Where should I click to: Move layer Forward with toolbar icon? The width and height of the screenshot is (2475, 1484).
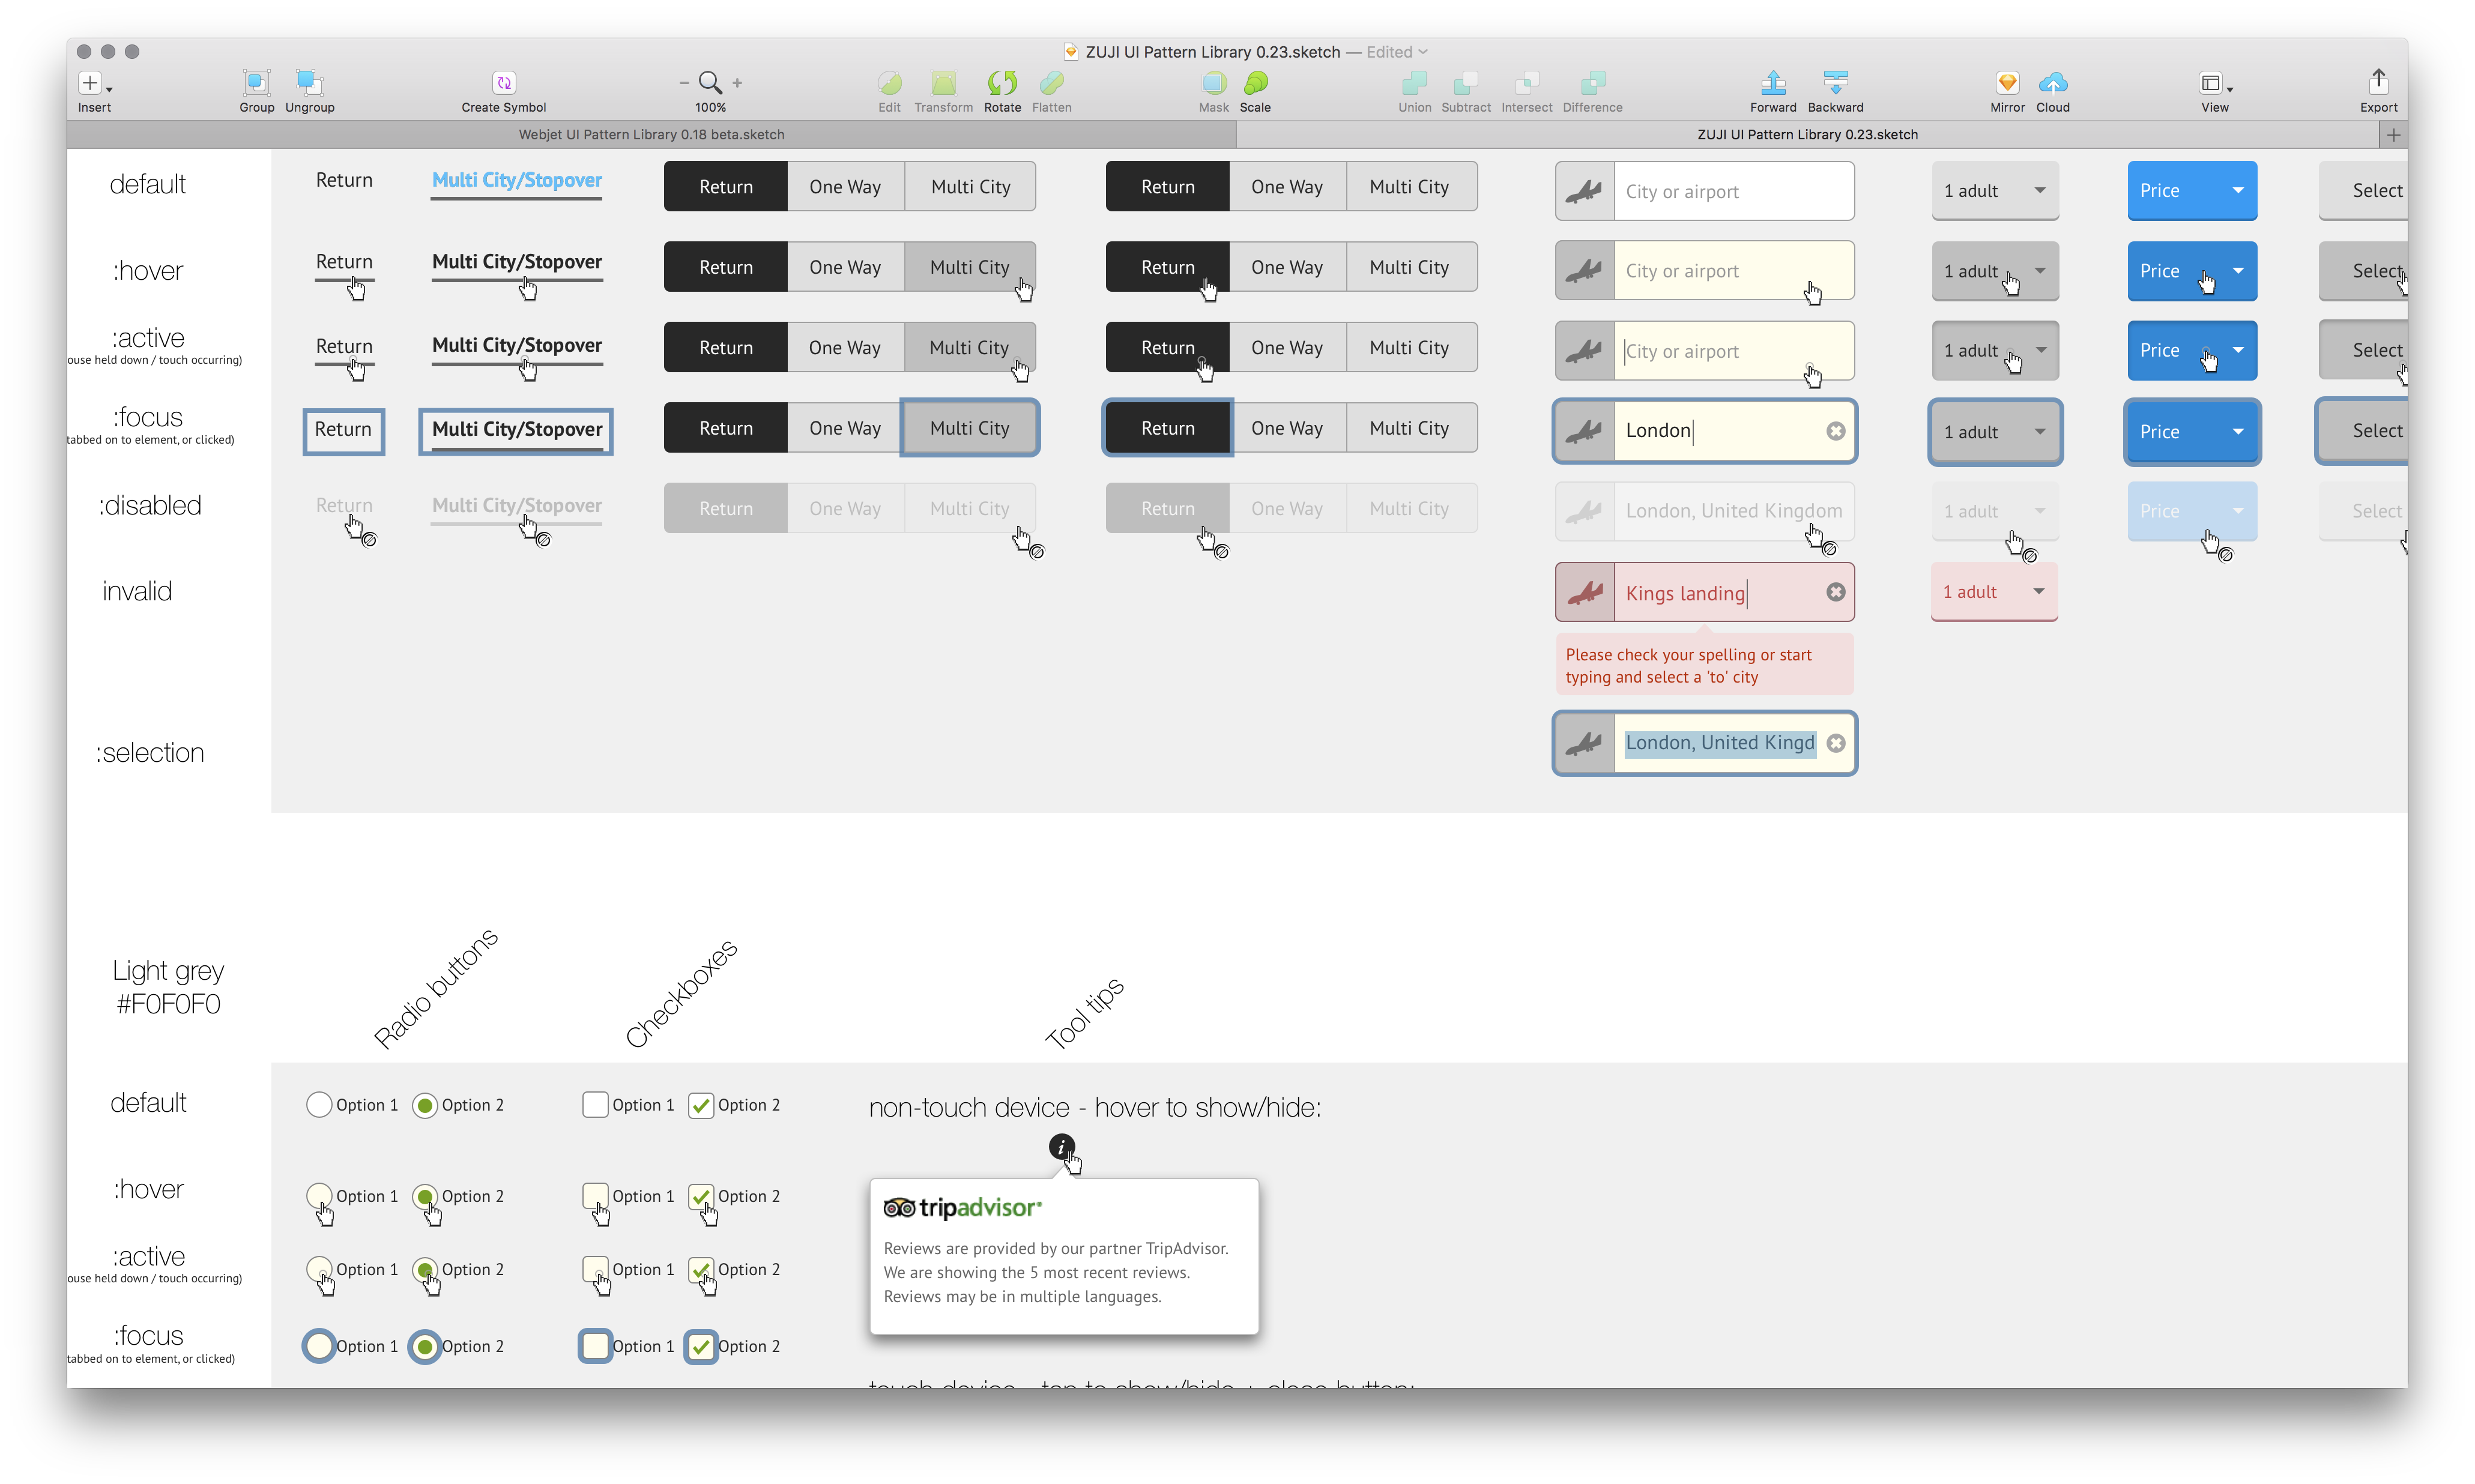click(x=1773, y=83)
